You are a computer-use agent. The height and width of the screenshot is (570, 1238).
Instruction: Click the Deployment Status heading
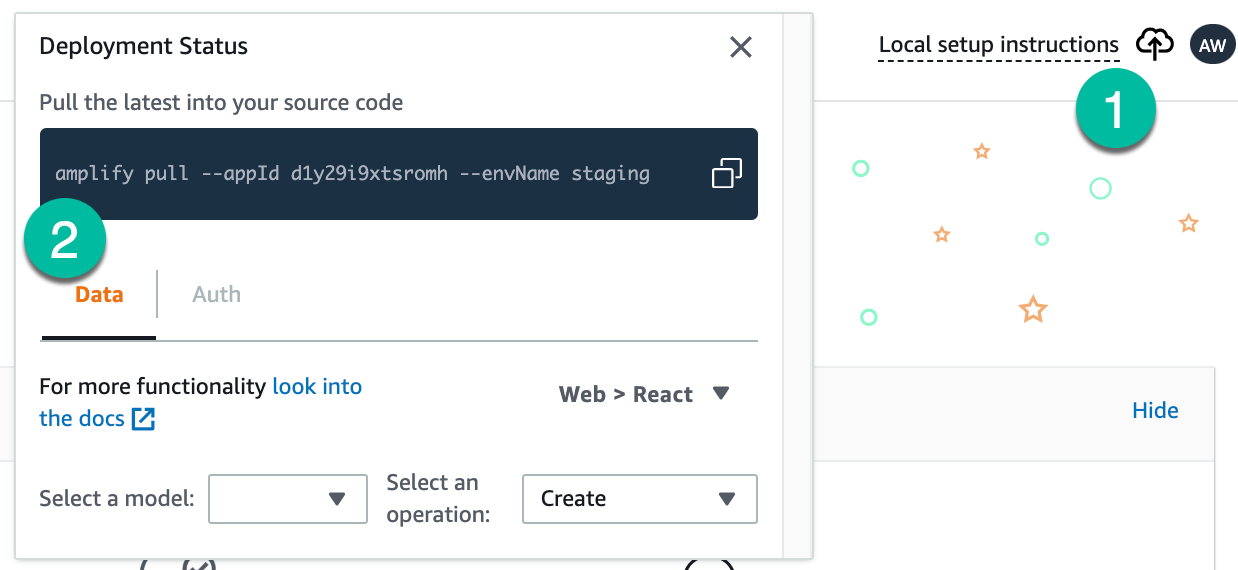tap(143, 46)
